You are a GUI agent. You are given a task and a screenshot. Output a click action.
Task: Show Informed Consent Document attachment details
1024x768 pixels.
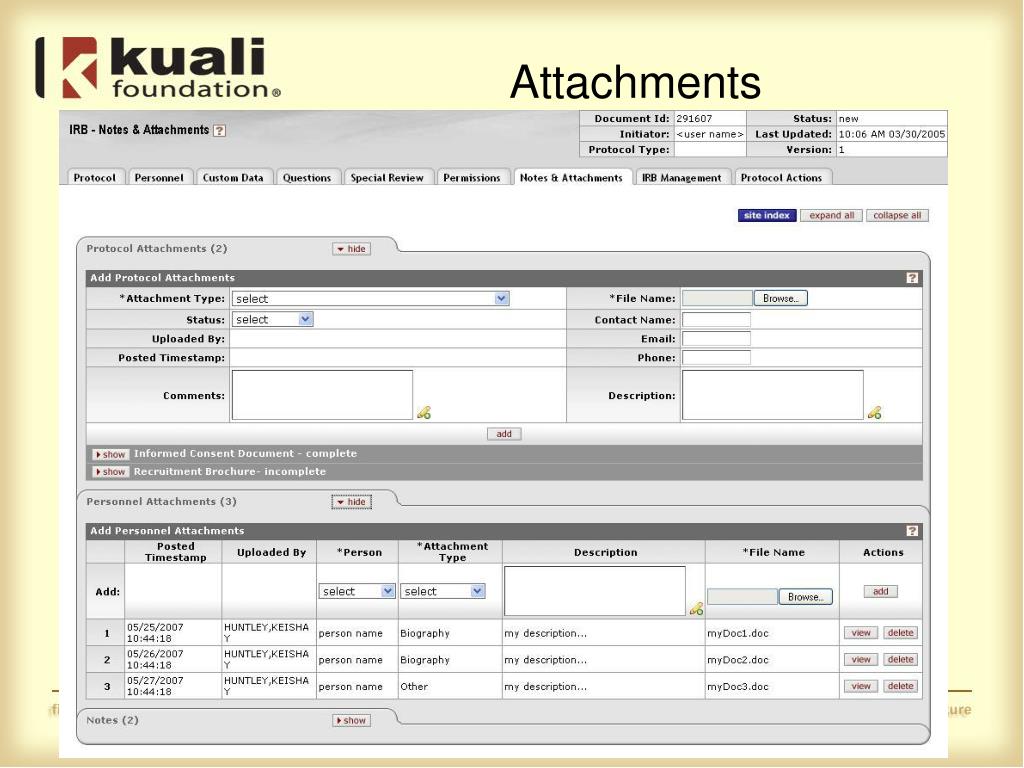click(110, 455)
